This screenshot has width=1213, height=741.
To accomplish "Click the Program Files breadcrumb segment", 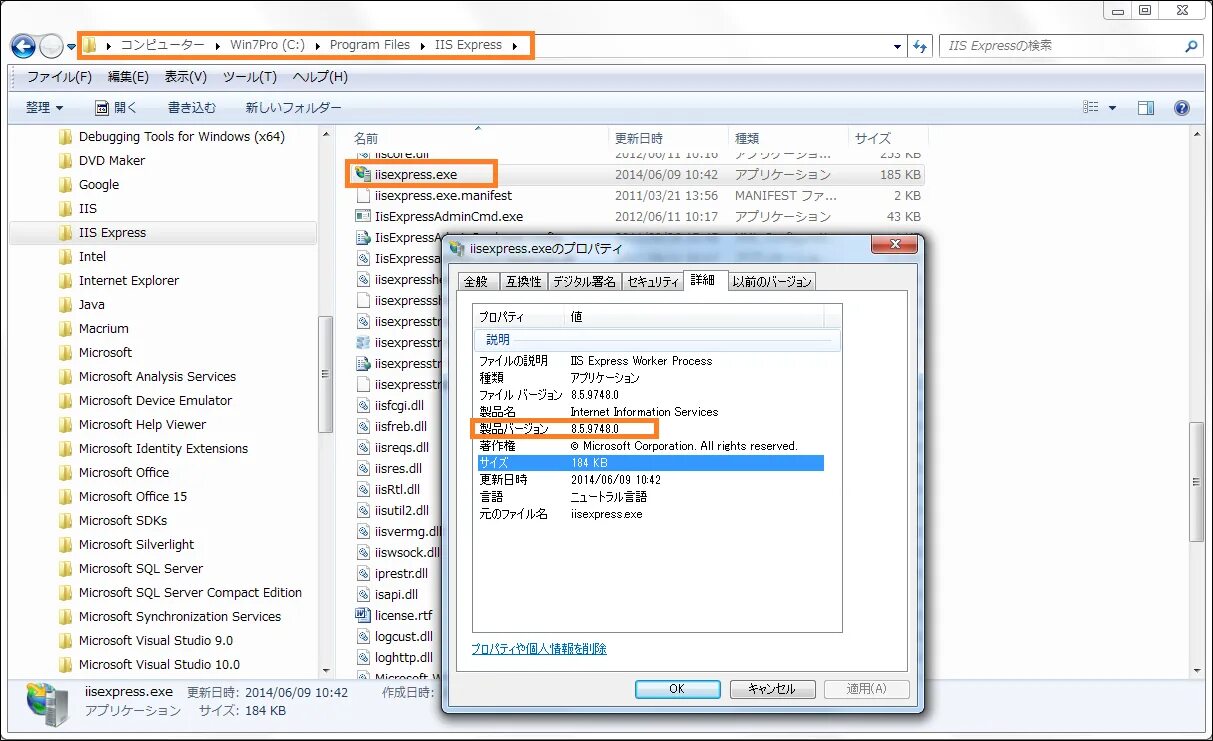I will click(369, 45).
